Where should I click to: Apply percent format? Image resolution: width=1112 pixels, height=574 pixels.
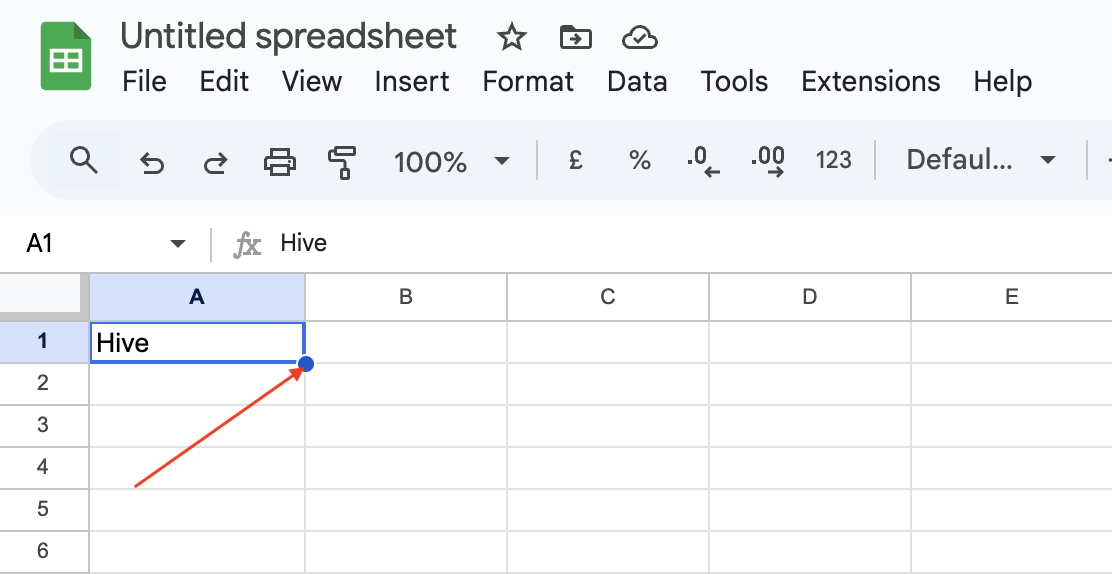click(640, 160)
